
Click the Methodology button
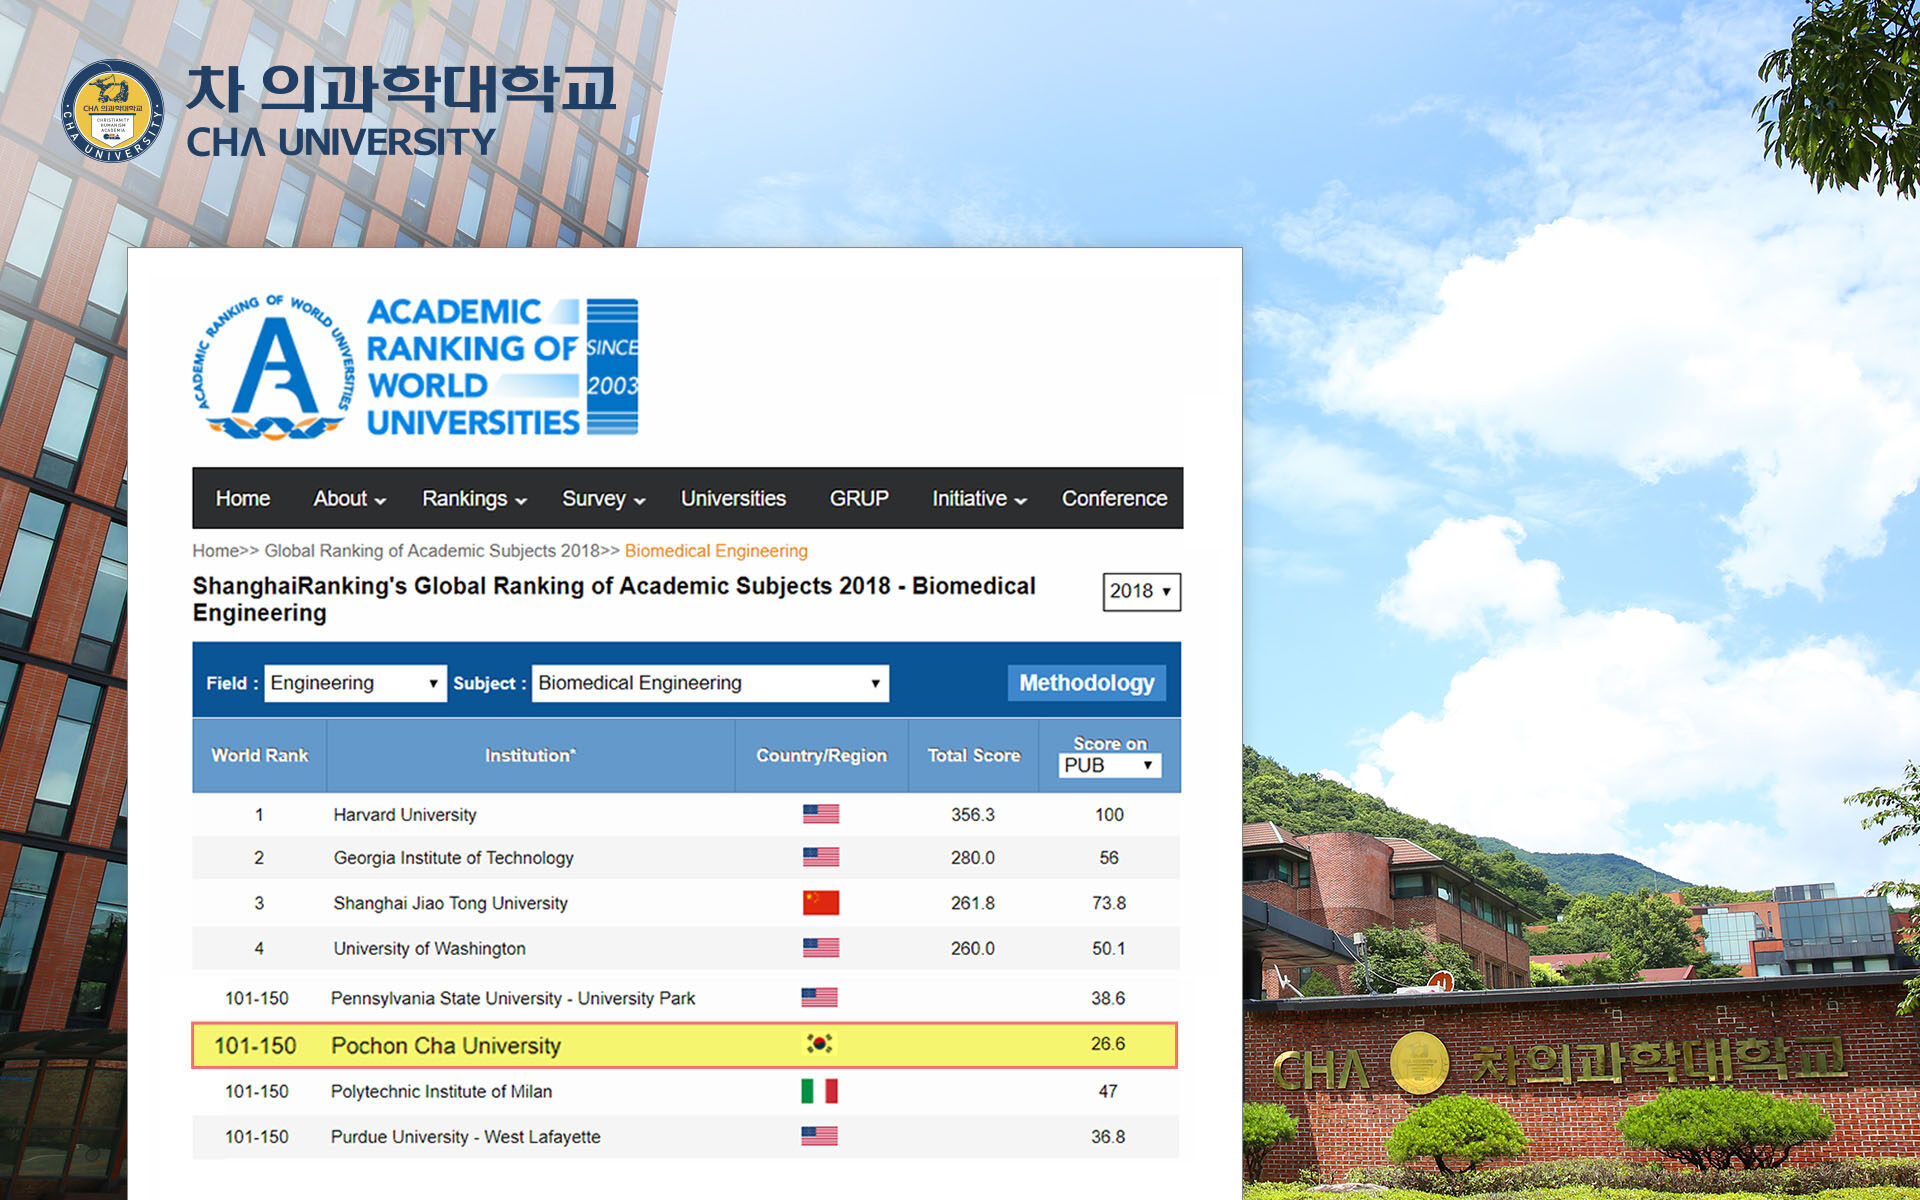(1086, 683)
